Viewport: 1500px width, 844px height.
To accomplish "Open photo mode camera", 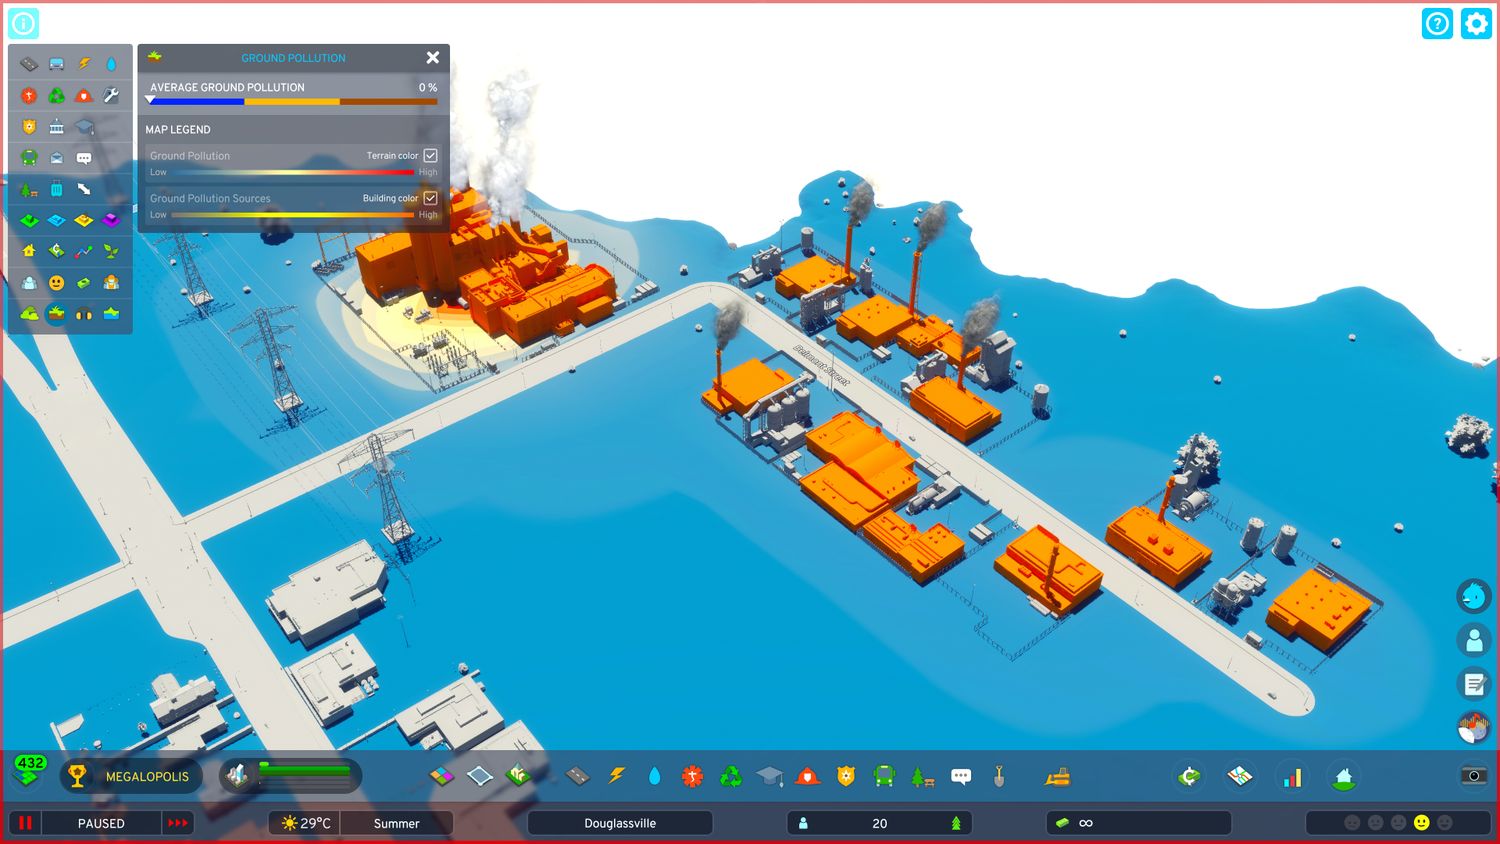I will pyautogui.click(x=1473, y=776).
